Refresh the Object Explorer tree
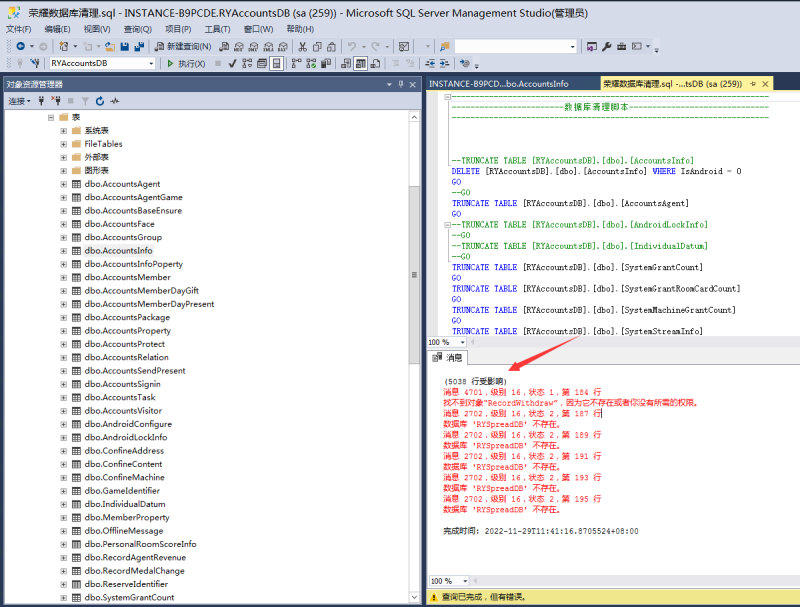The width and height of the screenshot is (800, 607). (100, 101)
